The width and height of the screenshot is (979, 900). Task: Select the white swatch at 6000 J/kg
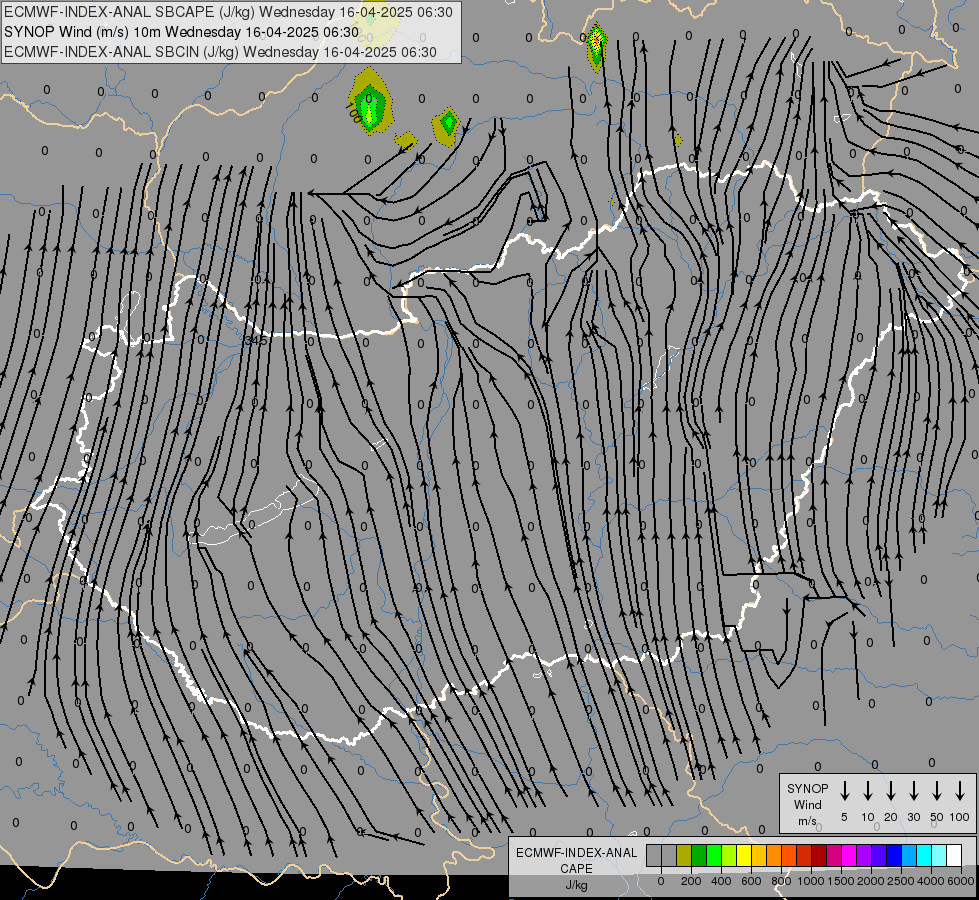pos(955,856)
